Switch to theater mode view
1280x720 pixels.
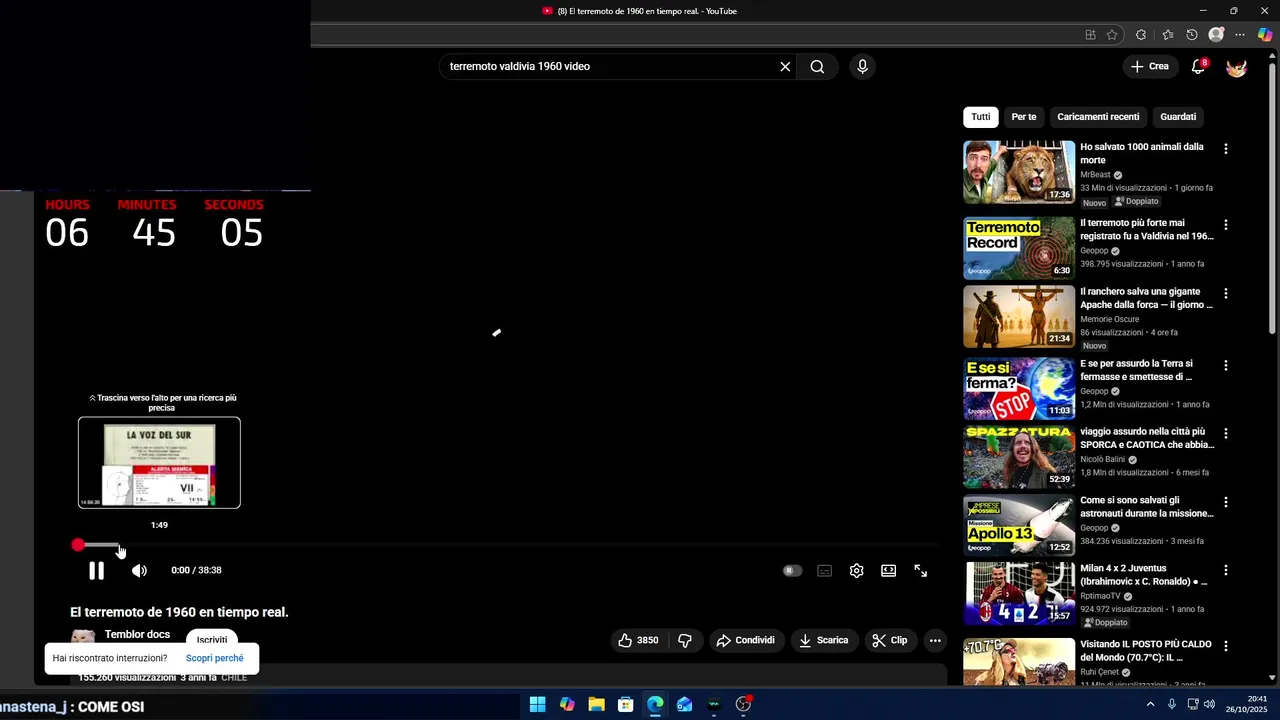pos(888,571)
